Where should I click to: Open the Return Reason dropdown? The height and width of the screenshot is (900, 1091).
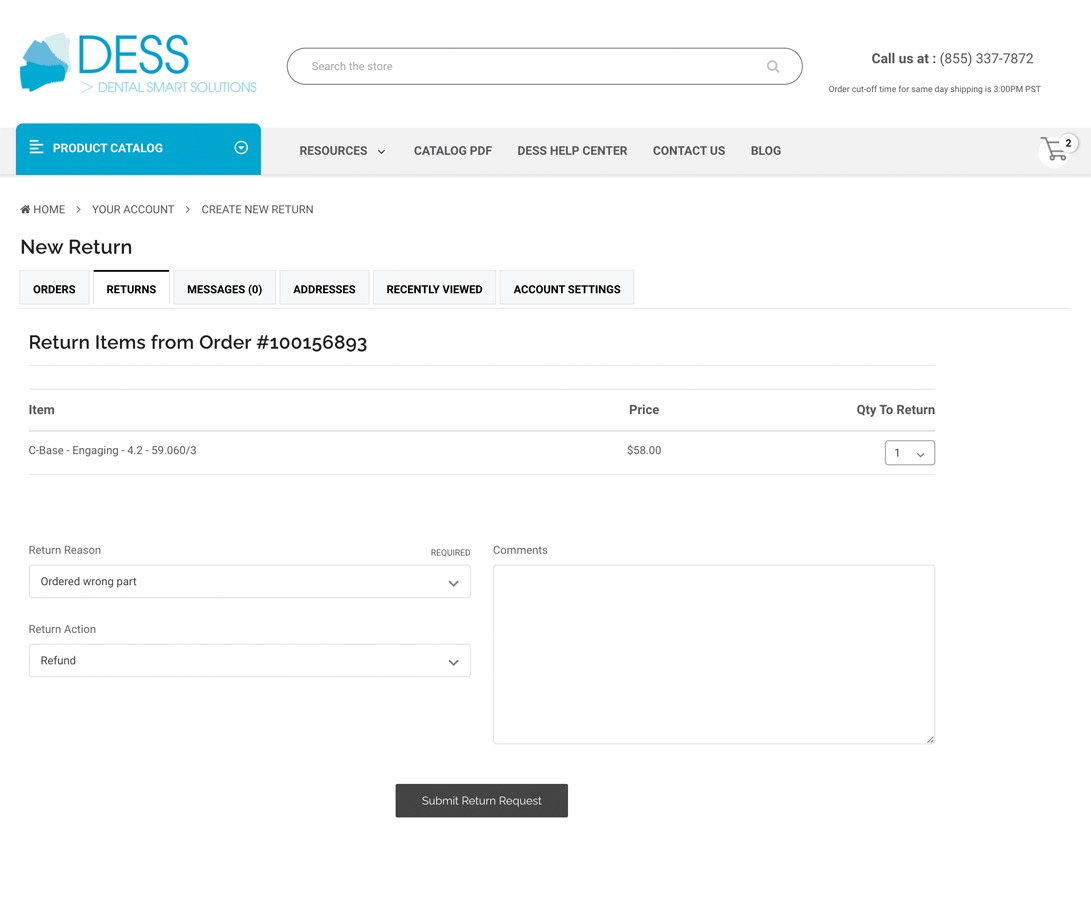[249, 581]
